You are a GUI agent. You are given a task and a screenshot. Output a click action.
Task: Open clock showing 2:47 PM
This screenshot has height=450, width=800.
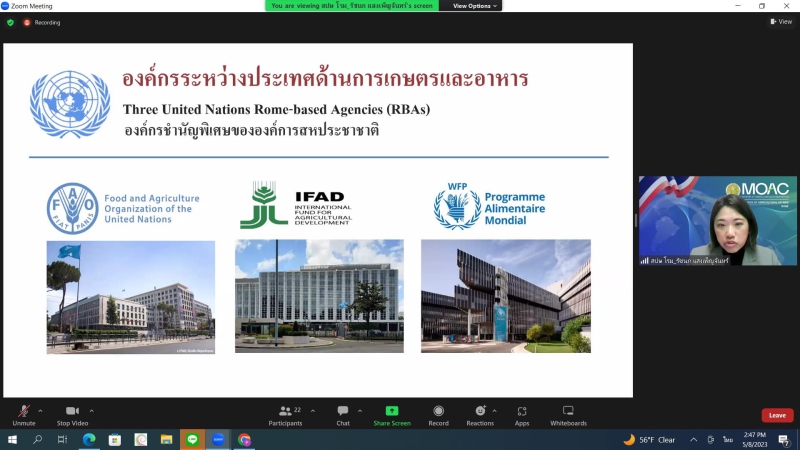point(755,440)
